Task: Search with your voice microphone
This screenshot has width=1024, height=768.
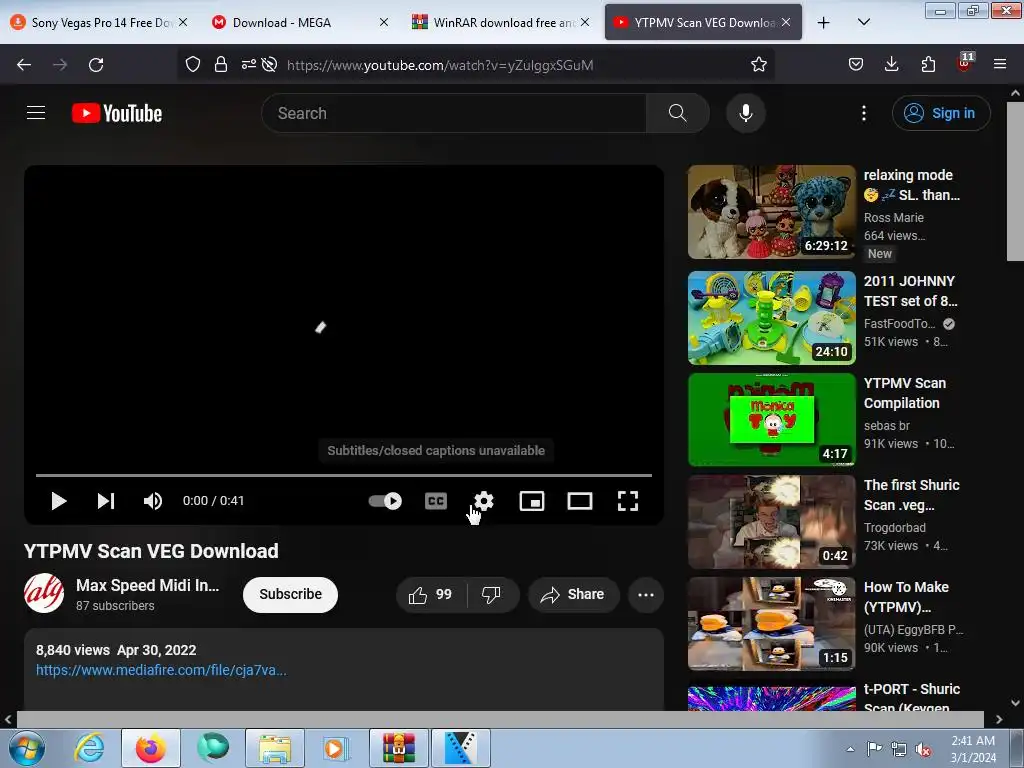Action: tap(746, 113)
